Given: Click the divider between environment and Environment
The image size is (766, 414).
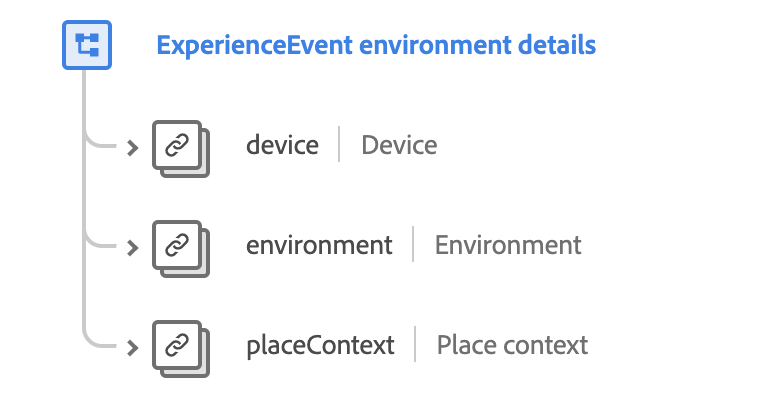Looking at the screenshot, I should [413, 246].
